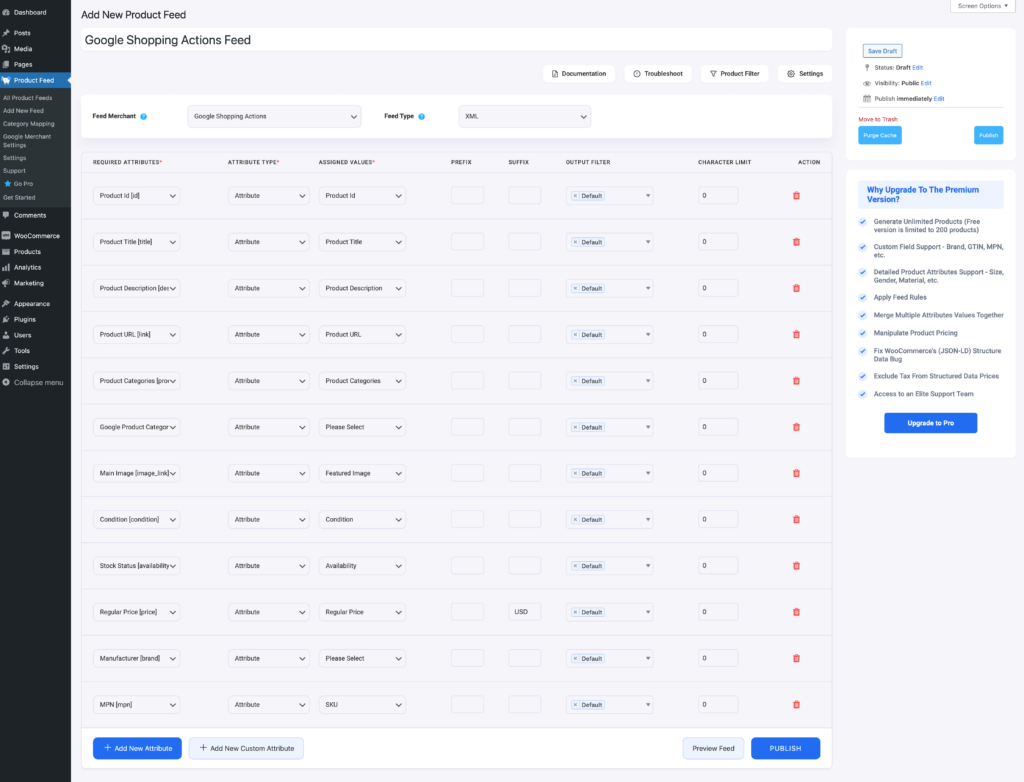
Task: Open the Feed Merchant dropdown
Action: coord(274,116)
